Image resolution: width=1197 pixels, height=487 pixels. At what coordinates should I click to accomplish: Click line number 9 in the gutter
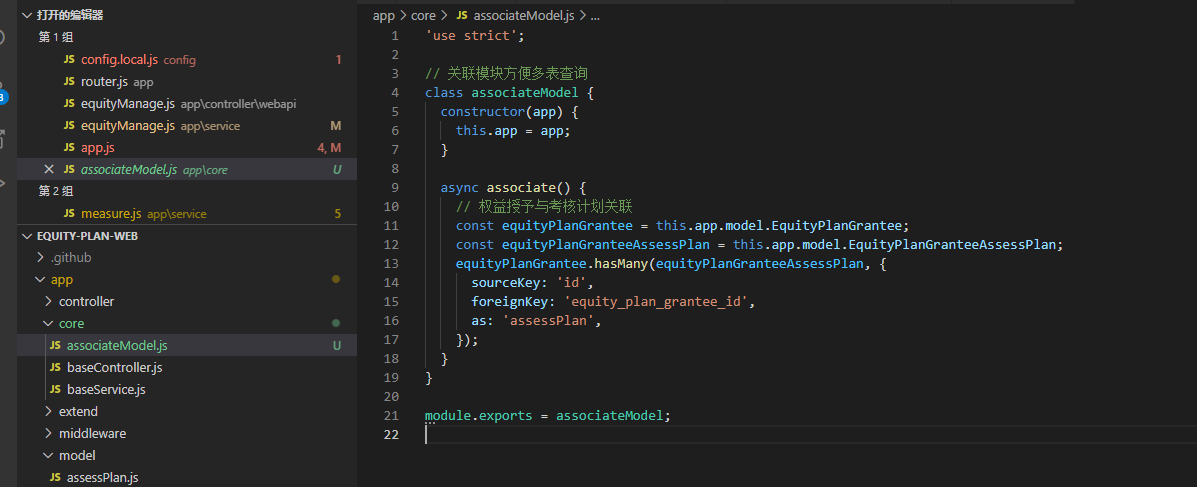pos(395,187)
